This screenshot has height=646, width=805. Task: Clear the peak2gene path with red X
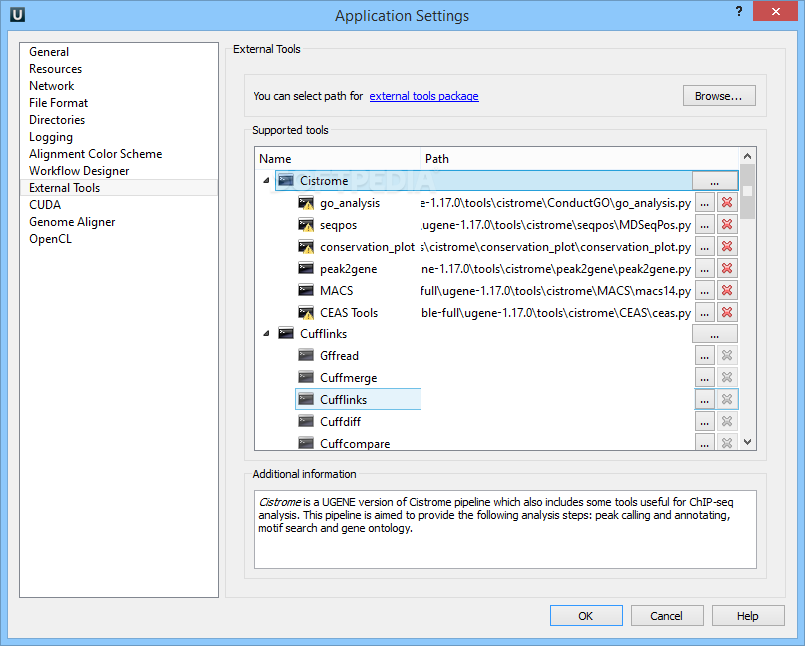click(727, 269)
